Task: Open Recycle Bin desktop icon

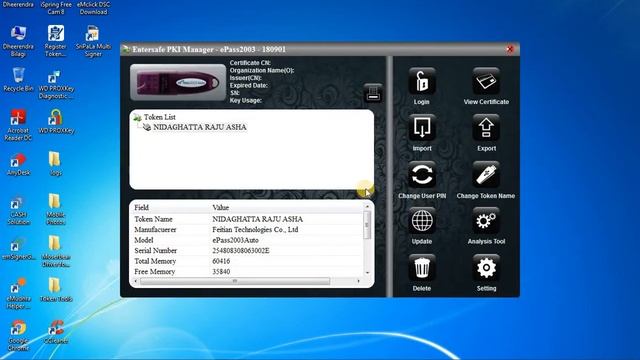Action: [18, 80]
